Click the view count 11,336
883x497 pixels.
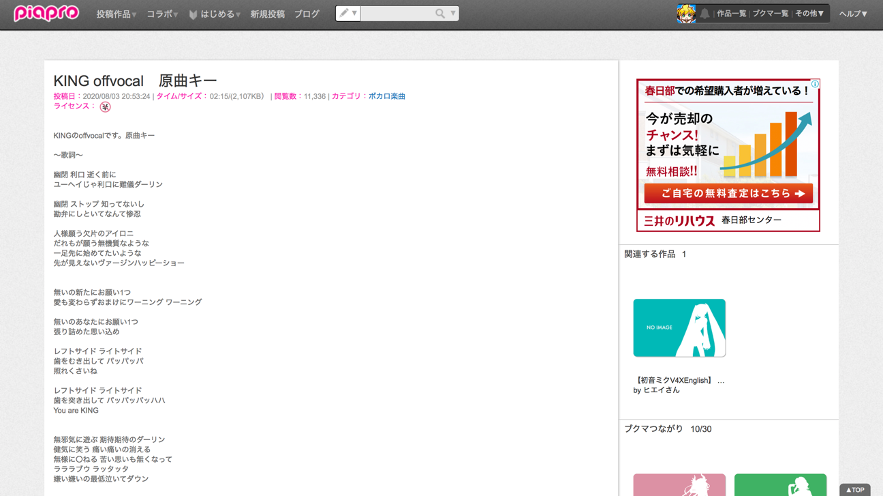click(x=315, y=96)
